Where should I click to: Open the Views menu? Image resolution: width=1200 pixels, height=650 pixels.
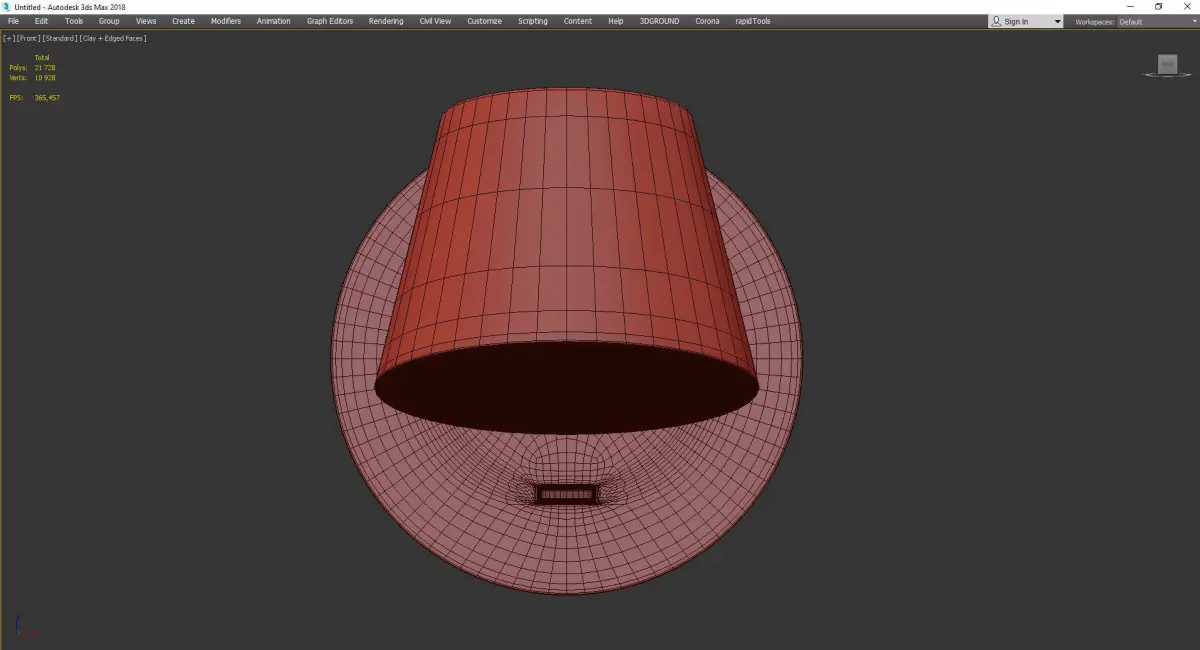(146, 21)
